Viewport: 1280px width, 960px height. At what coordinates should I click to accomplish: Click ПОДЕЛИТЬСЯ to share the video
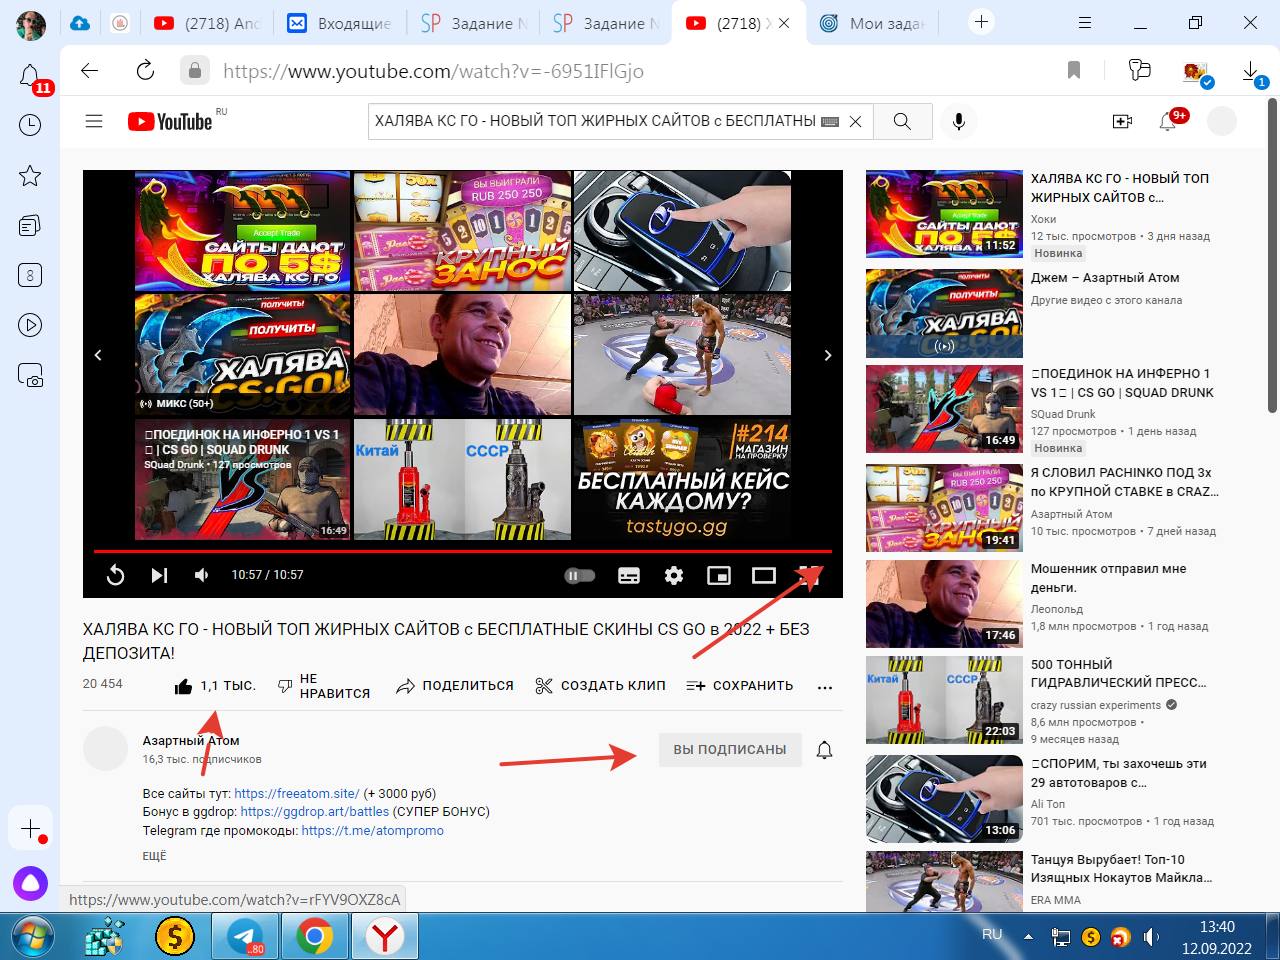click(455, 686)
